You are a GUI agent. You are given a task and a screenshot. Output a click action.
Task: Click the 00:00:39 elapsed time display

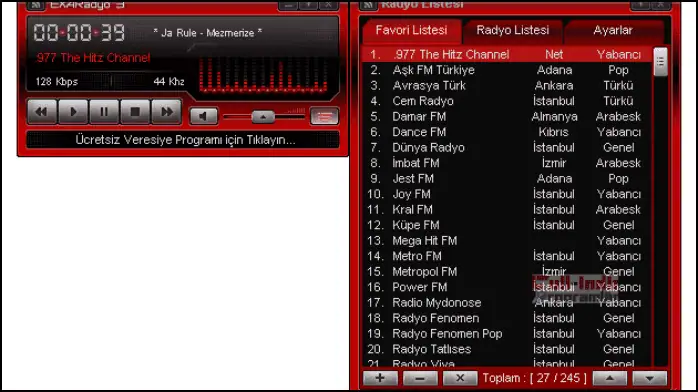(x=79, y=32)
